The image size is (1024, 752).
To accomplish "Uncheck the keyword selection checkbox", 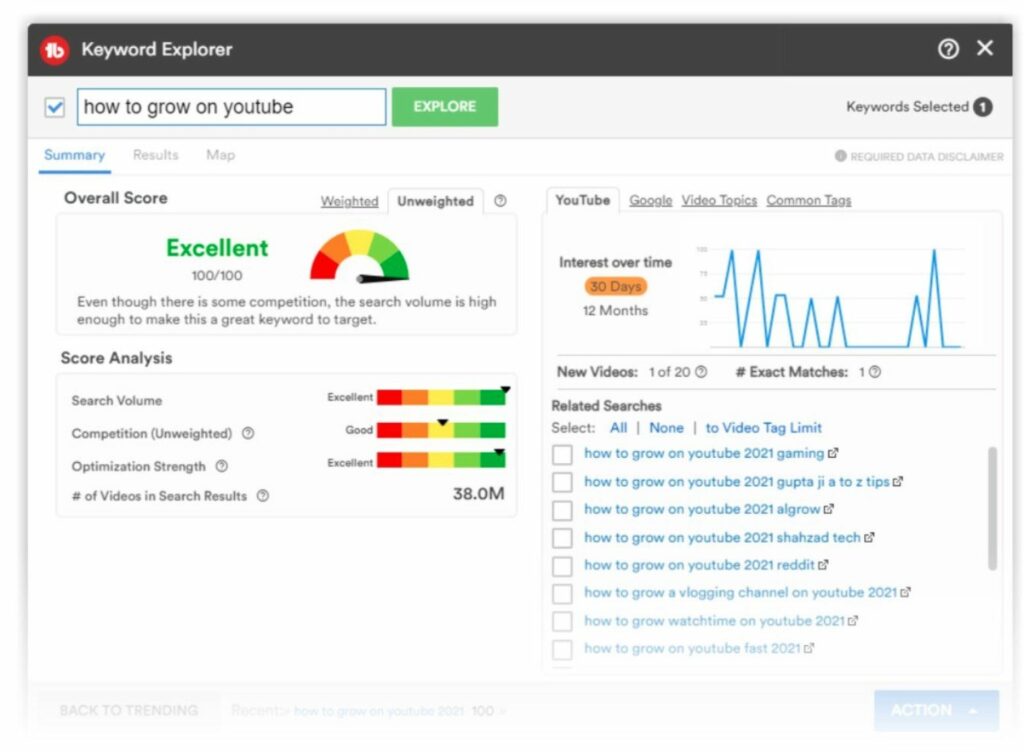I will tap(55, 107).
